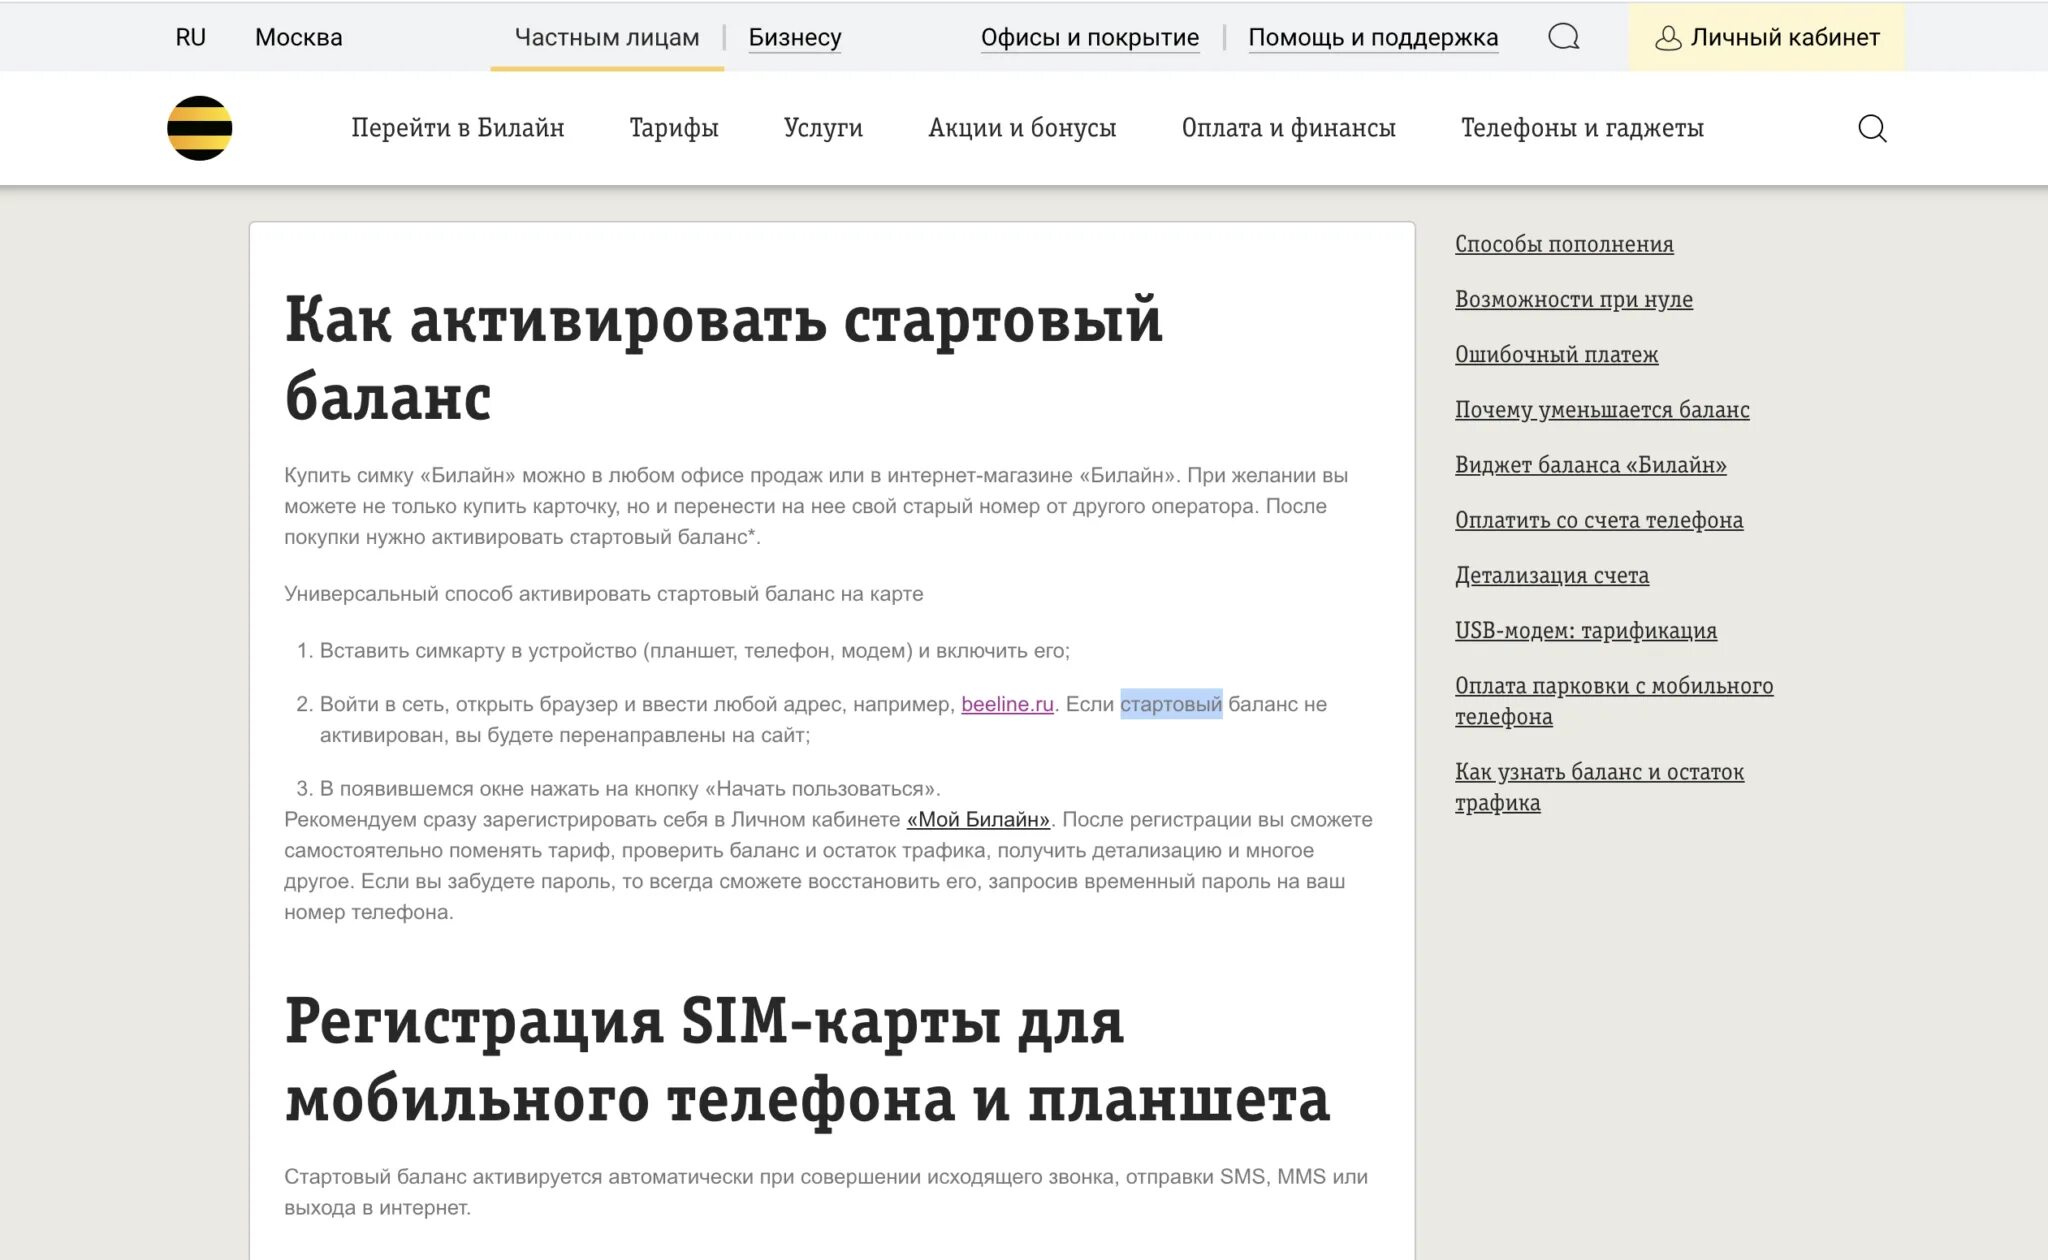Click the highlighted word стартовый
This screenshot has width=2048, height=1260.
pyautogui.click(x=1171, y=704)
